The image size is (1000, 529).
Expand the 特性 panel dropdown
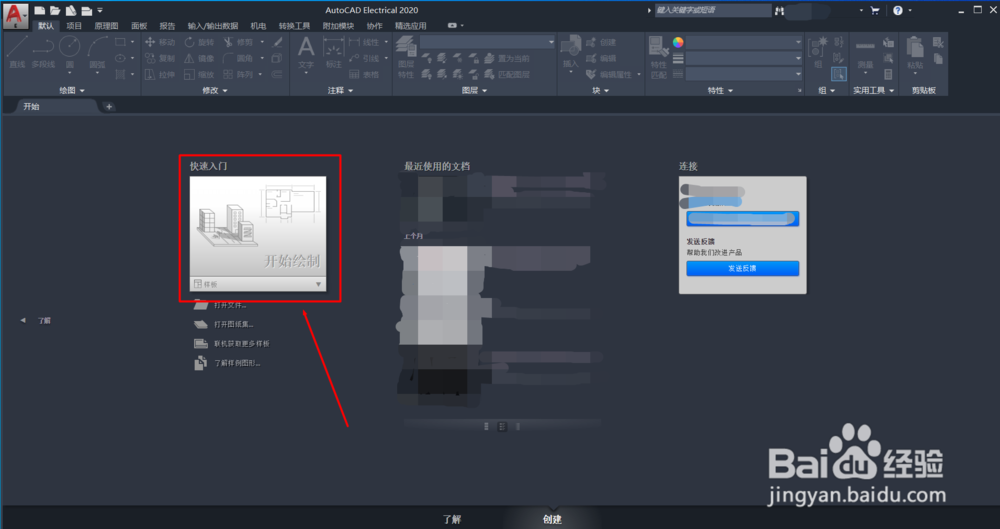click(720, 91)
